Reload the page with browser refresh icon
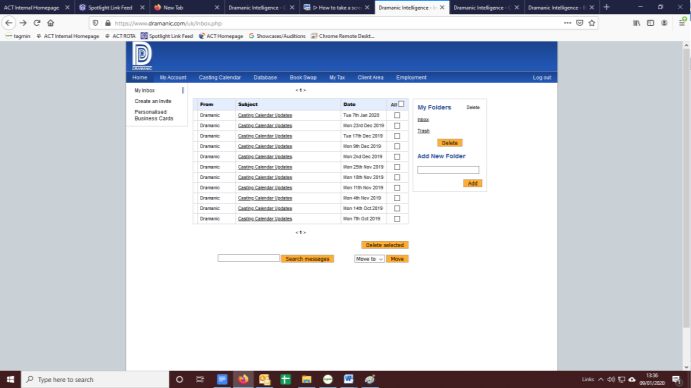The width and height of the screenshot is (691, 388). tap(37, 23)
